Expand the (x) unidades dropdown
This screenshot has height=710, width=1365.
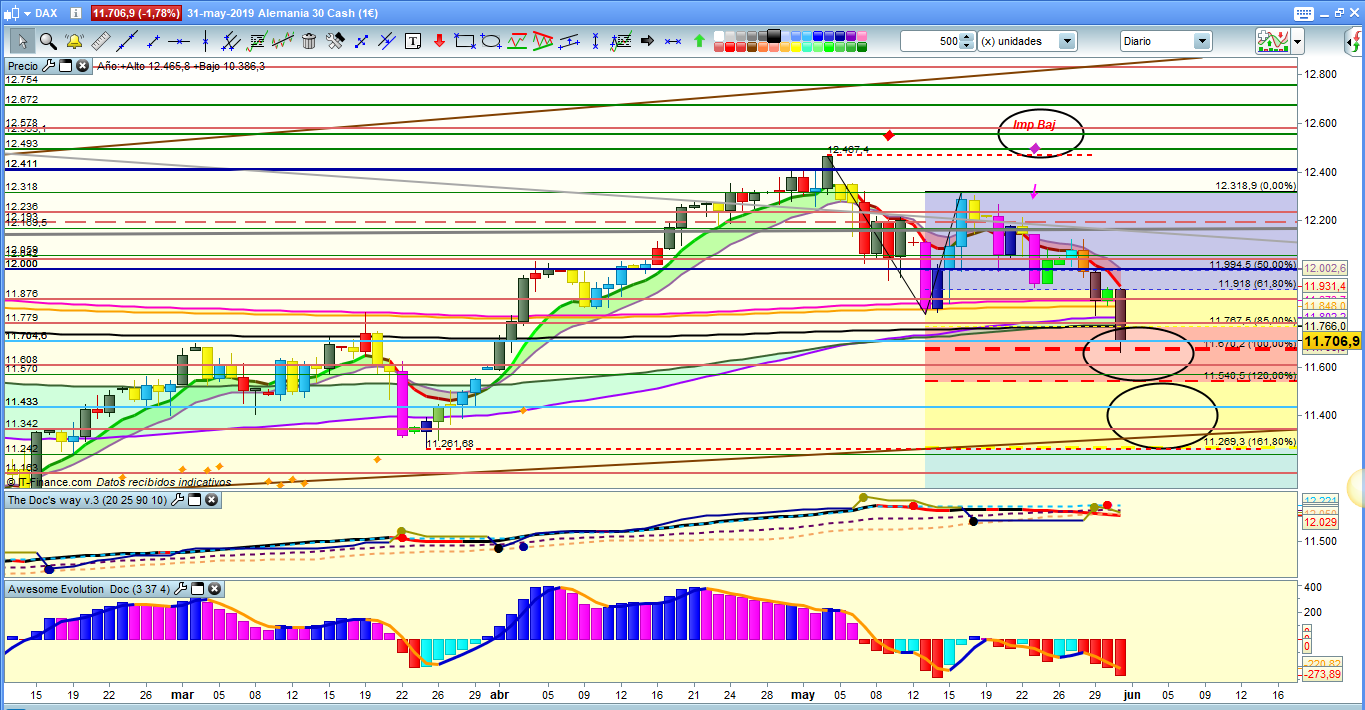(1067, 41)
